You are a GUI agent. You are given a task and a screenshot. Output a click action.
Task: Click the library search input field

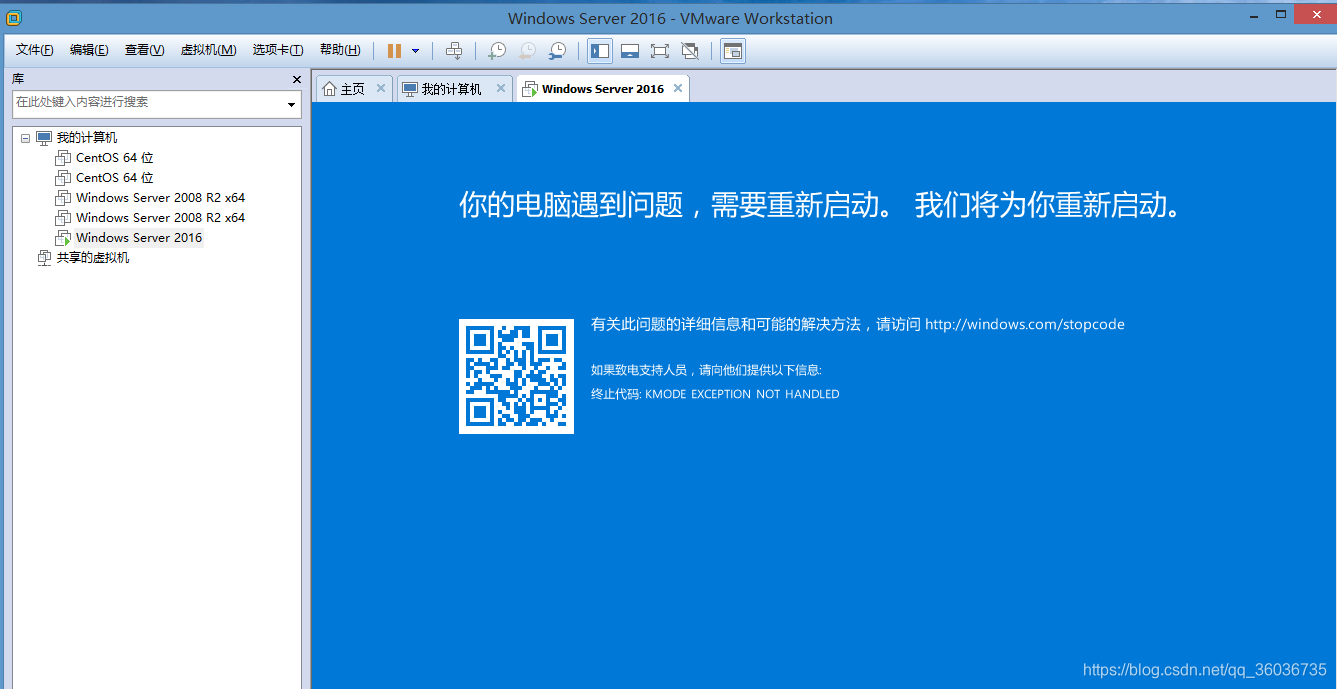click(148, 103)
